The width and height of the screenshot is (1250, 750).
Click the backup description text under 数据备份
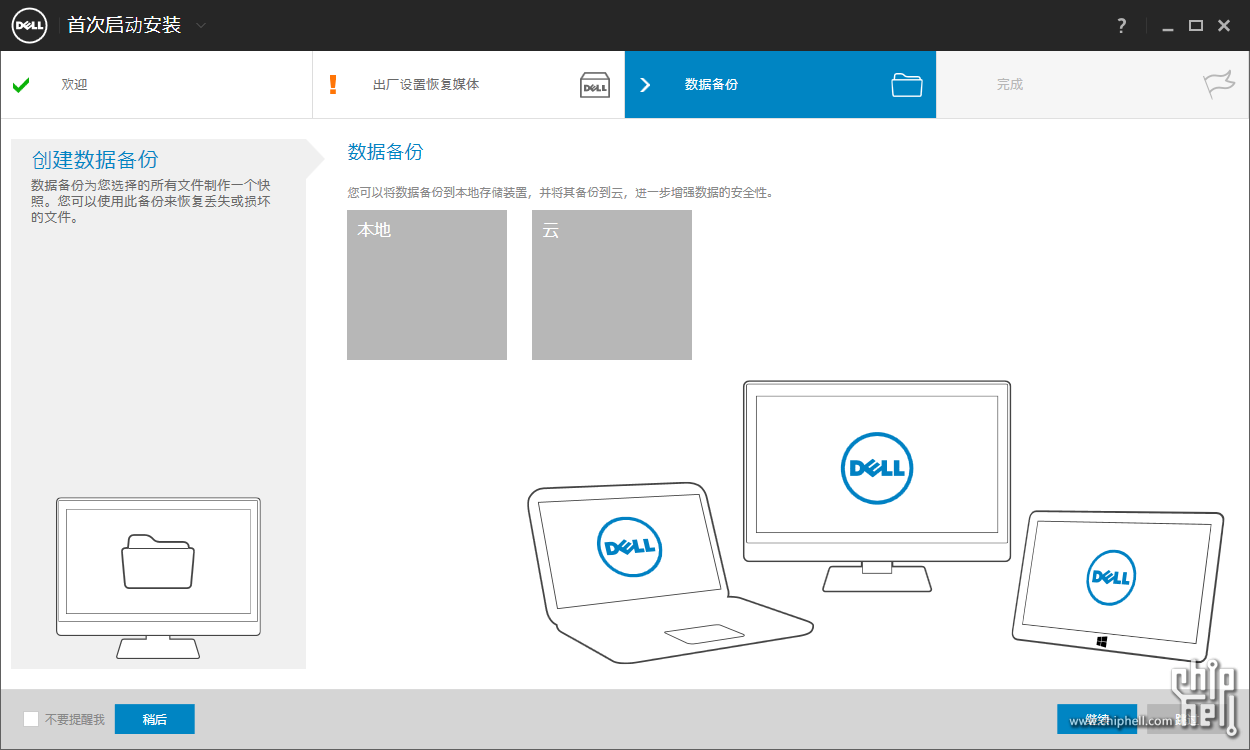[x=561, y=192]
